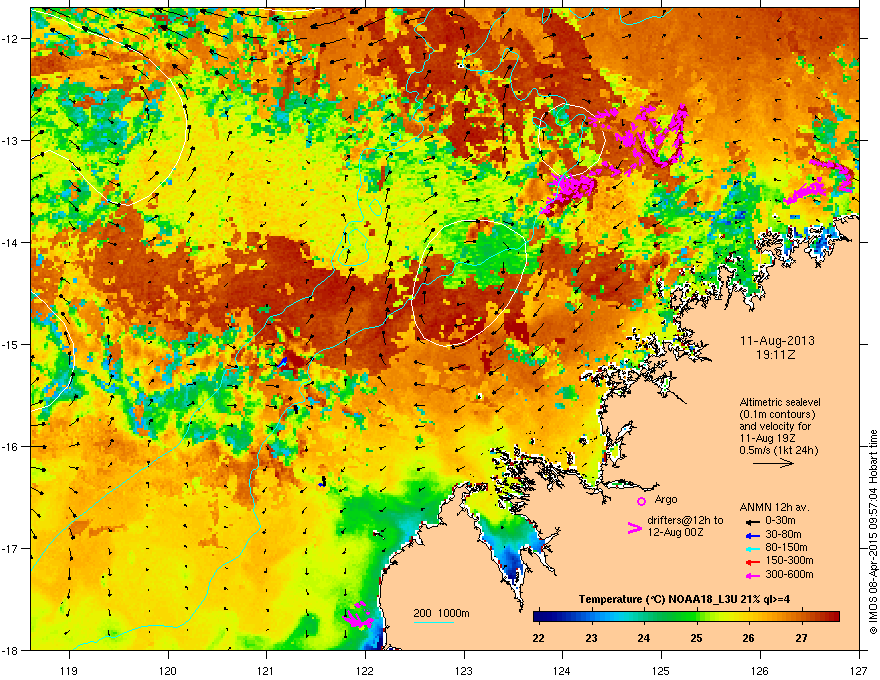Click magenta drifter cluster near 122E 17.6S

point(358,617)
